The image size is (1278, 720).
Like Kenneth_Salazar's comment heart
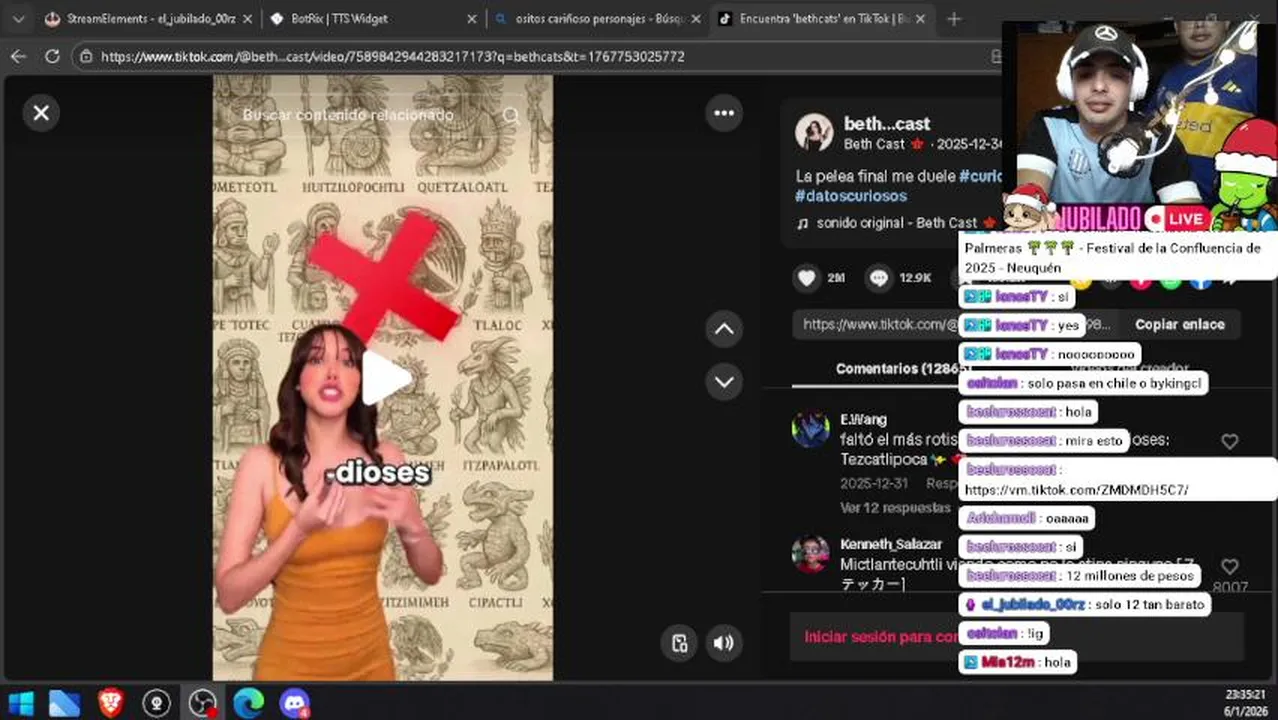tap(1230, 566)
